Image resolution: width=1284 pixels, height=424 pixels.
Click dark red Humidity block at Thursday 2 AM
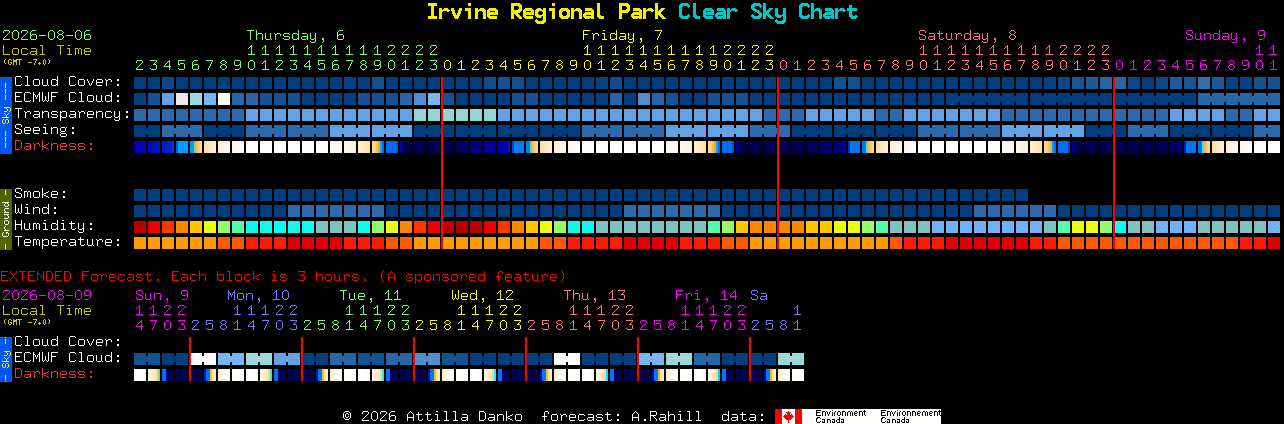point(140,227)
